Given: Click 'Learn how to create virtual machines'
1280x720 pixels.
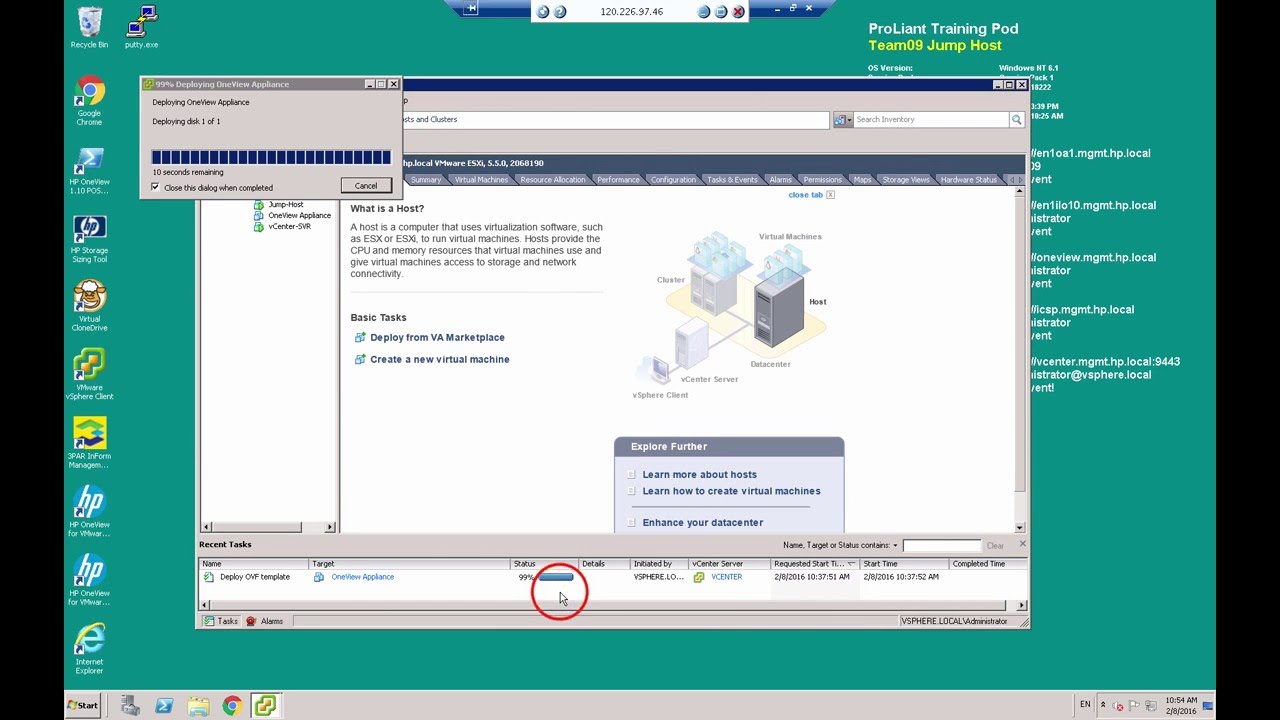Looking at the screenshot, I should coord(731,491).
